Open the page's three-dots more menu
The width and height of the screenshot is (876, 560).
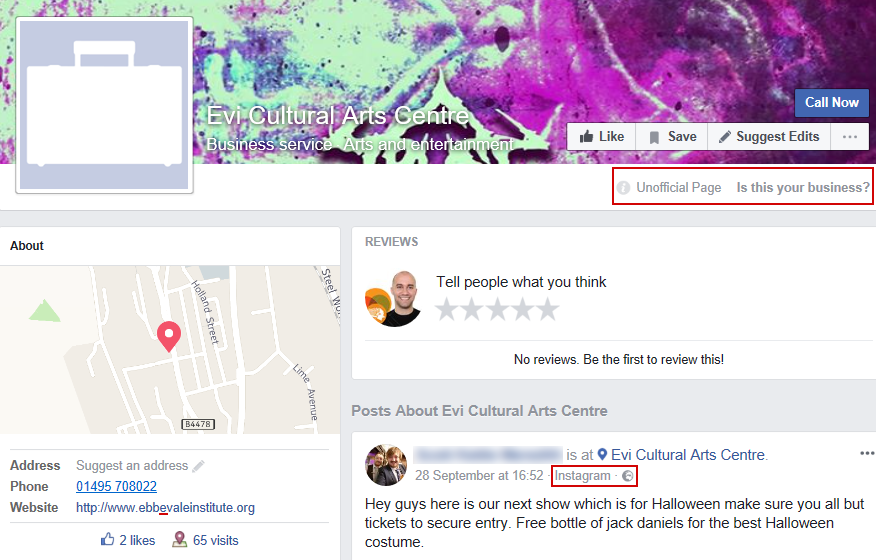[849, 136]
